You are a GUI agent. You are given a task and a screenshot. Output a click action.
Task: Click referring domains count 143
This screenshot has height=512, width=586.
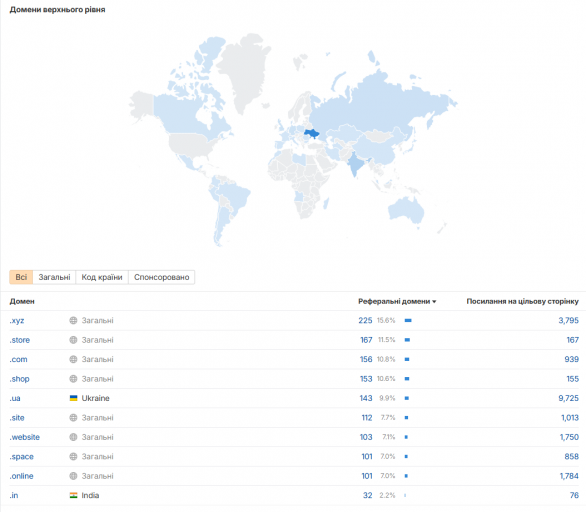pos(366,398)
